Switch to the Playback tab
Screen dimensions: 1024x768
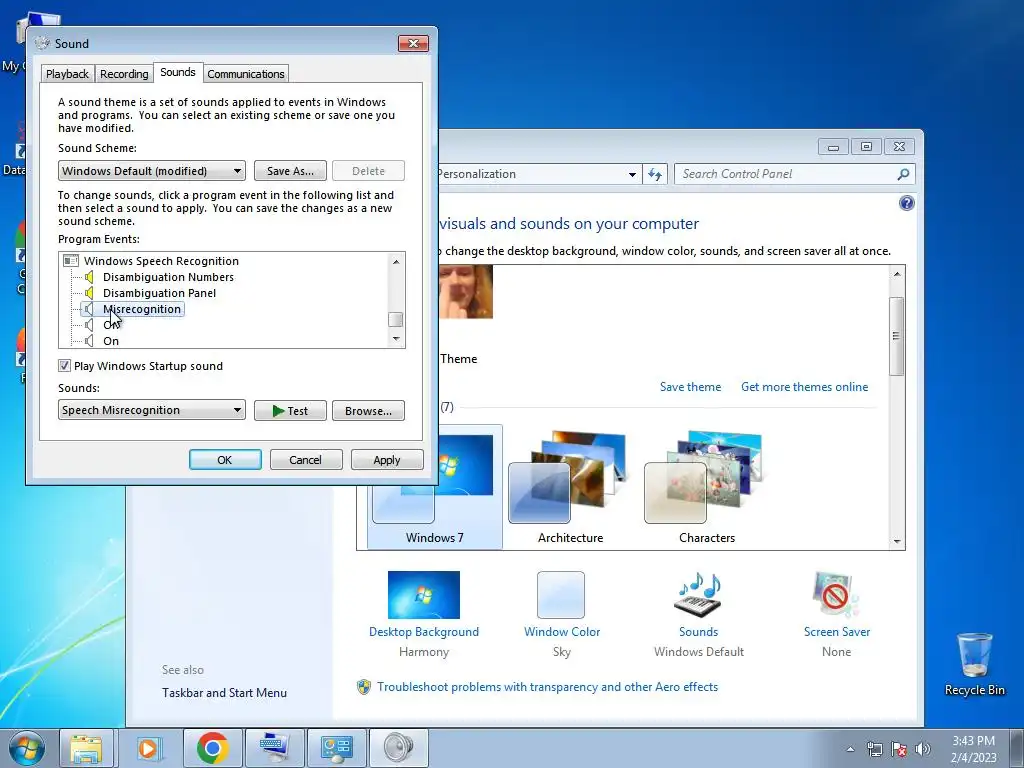(67, 74)
